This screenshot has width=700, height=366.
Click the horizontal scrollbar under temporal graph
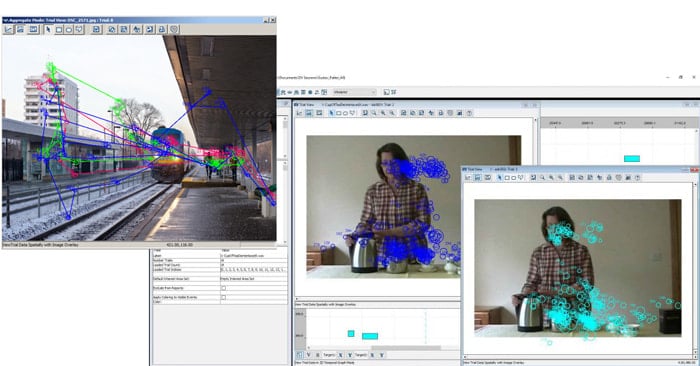click(406, 348)
